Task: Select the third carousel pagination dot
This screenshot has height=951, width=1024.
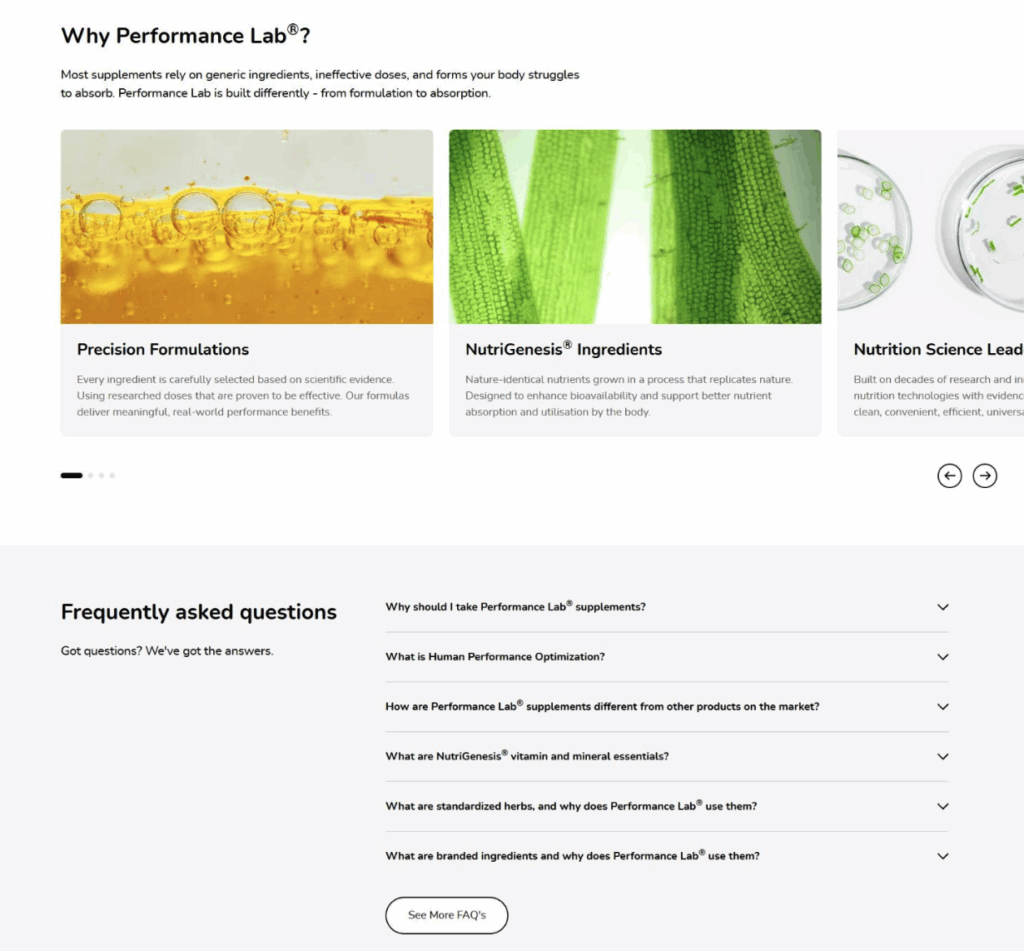Action: pyautogui.click(x=101, y=476)
